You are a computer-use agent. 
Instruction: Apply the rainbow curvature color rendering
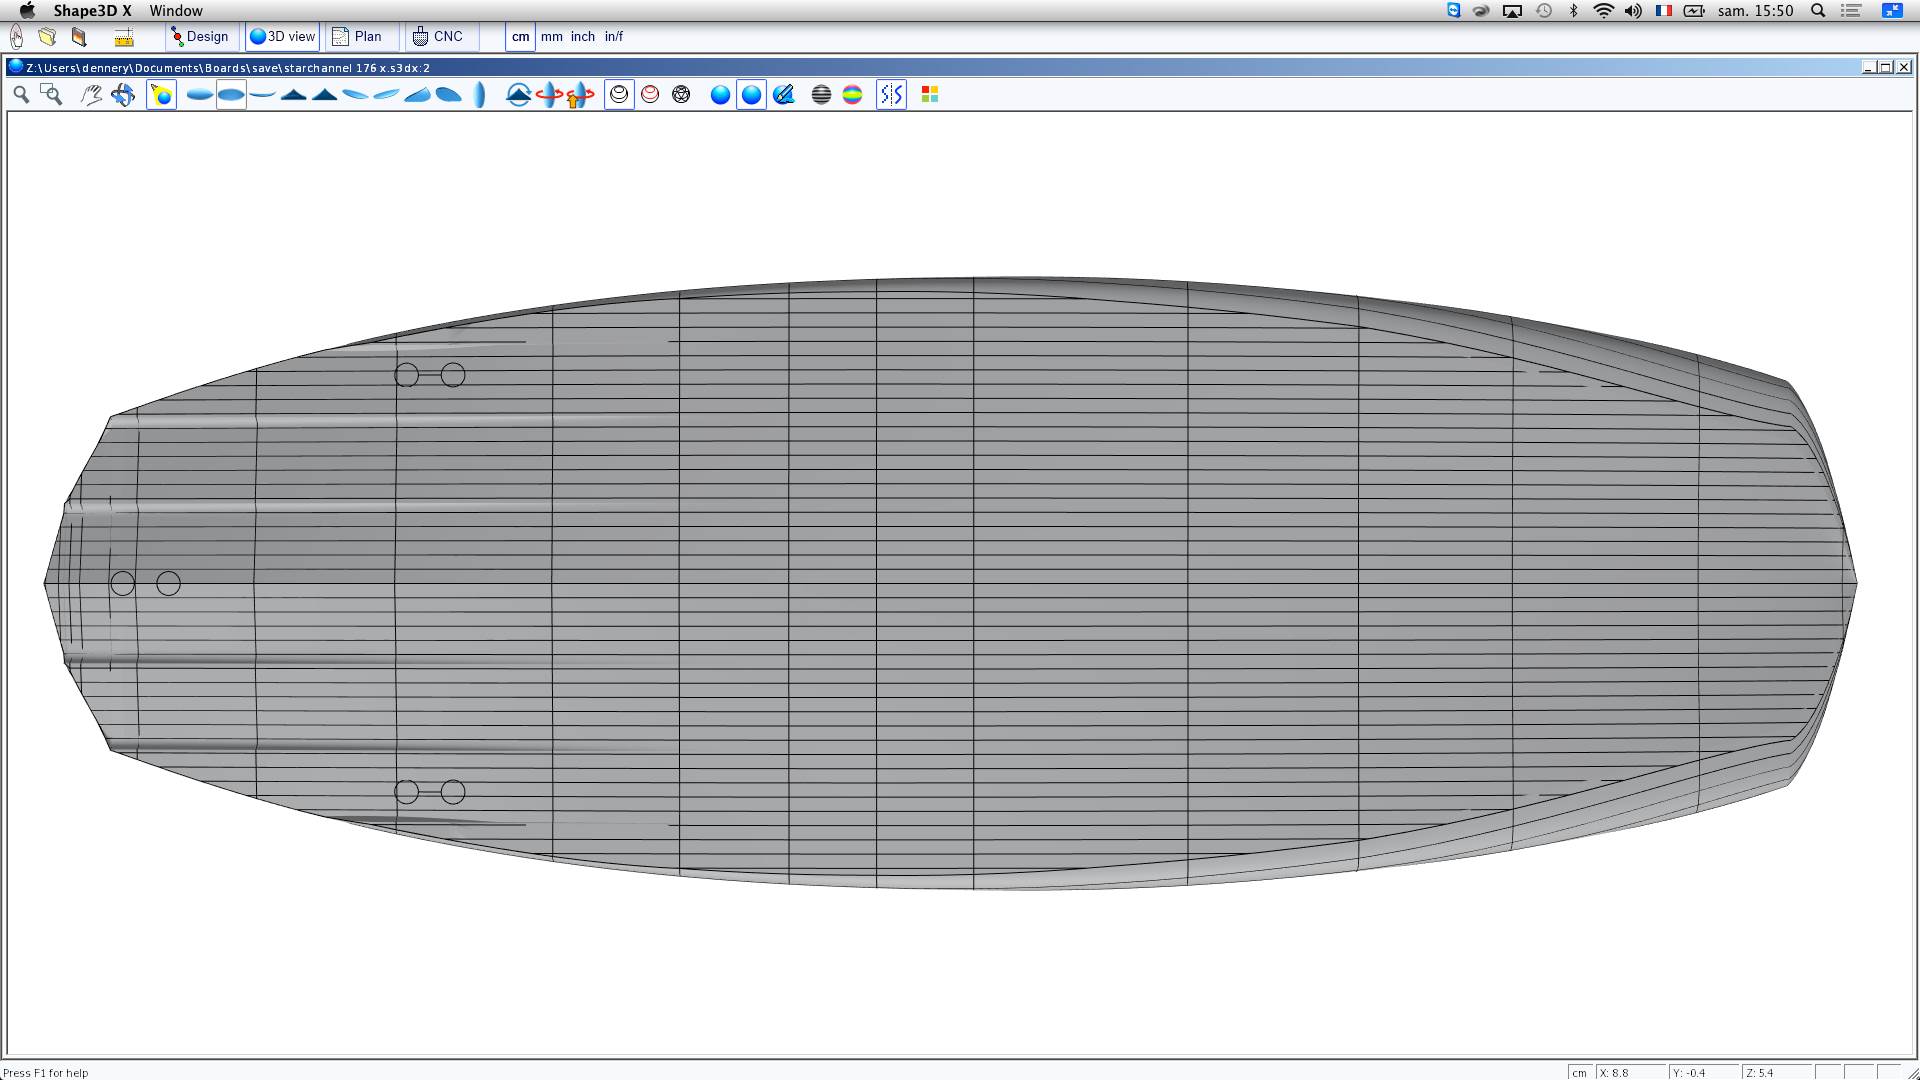(852, 95)
